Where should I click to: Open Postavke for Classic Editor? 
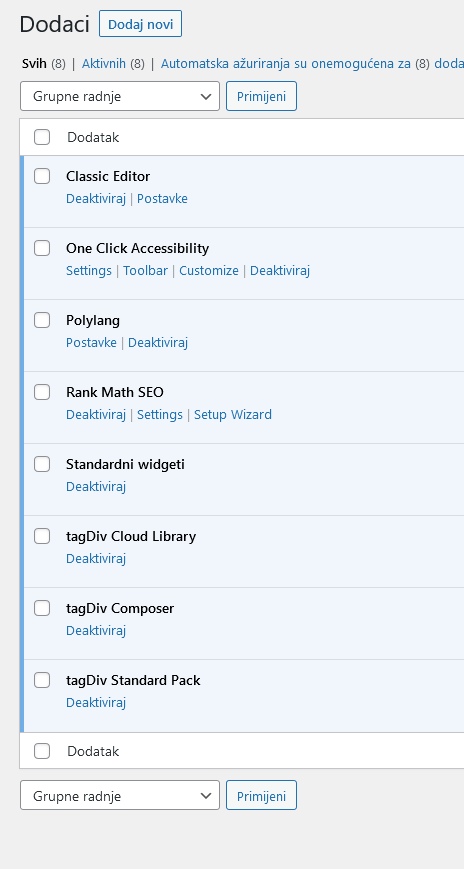(162, 198)
